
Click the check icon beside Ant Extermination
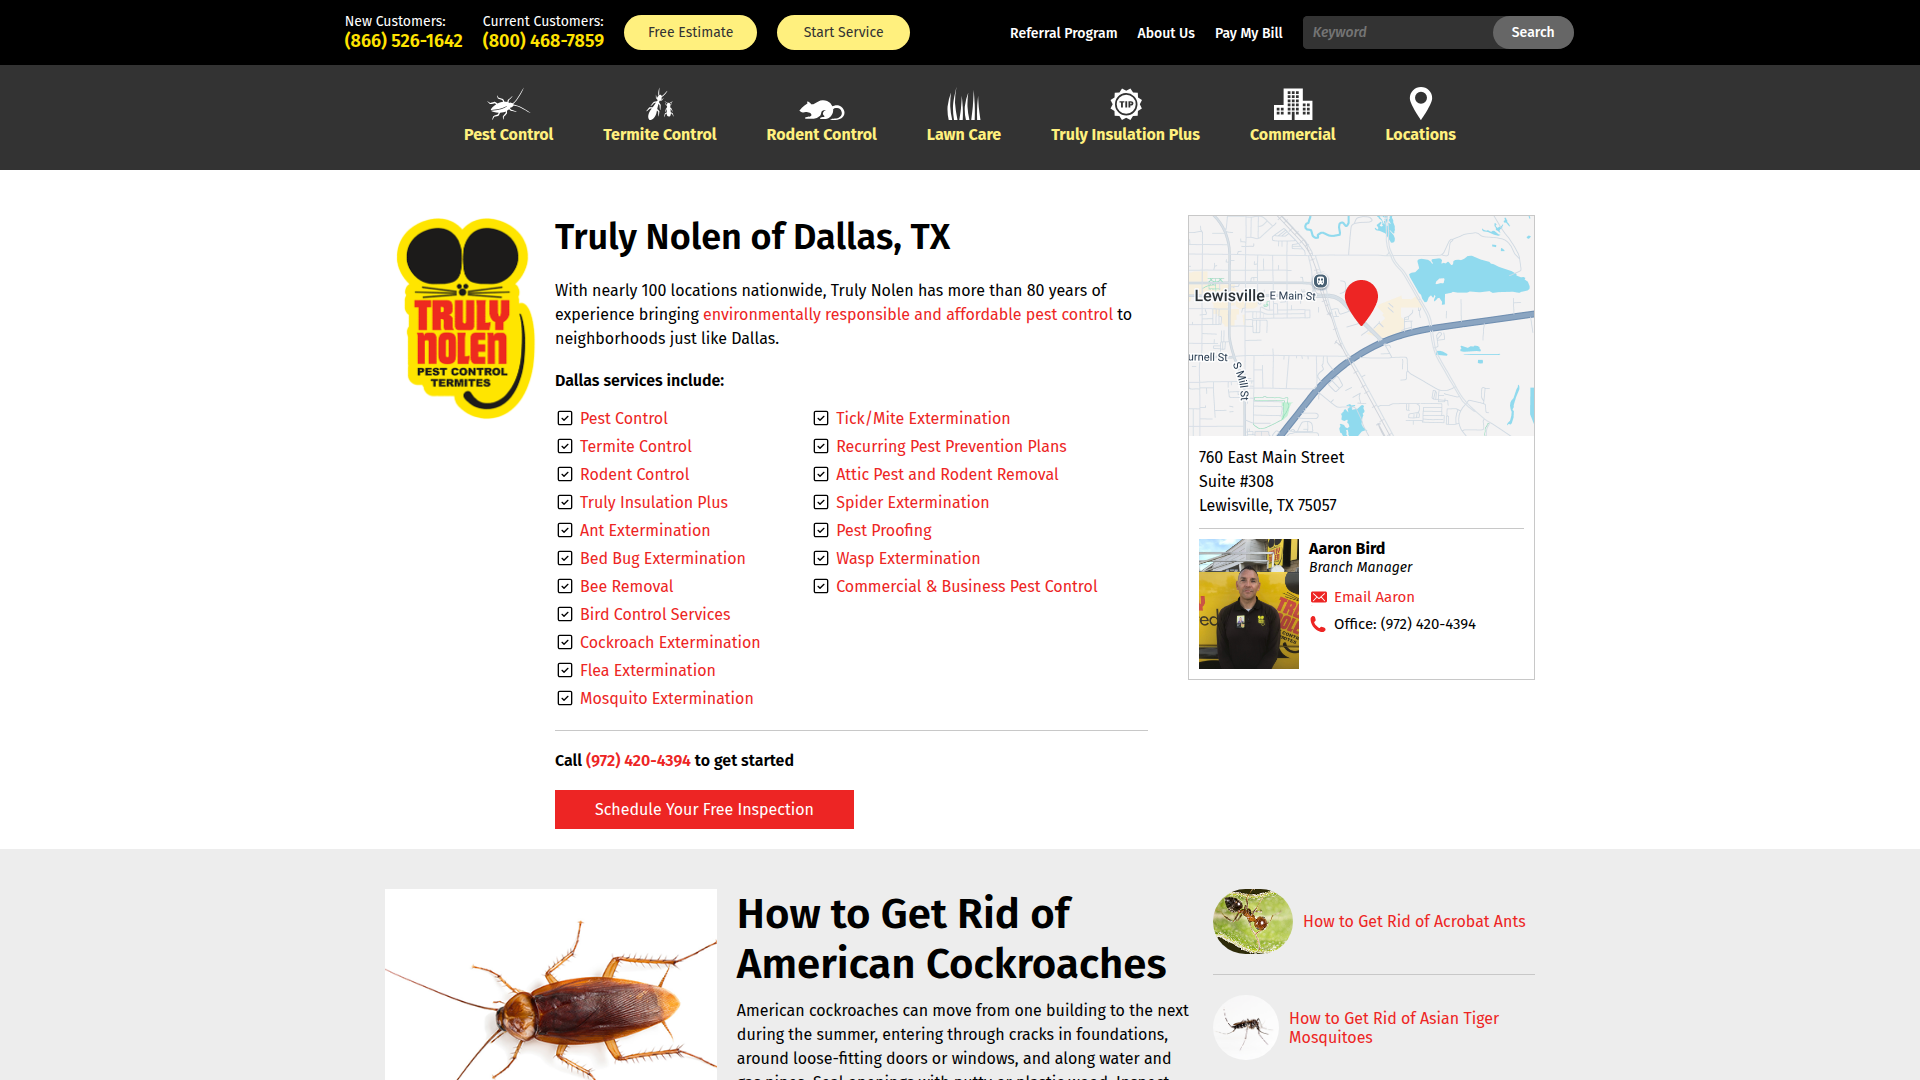coord(565,530)
